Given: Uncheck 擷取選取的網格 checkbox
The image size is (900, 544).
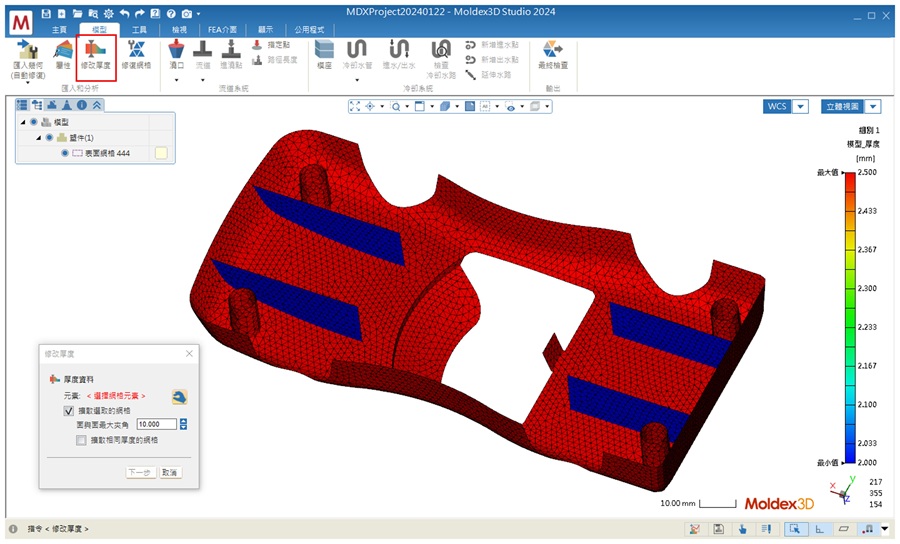Looking at the screenshot, I should pos(69,410).
